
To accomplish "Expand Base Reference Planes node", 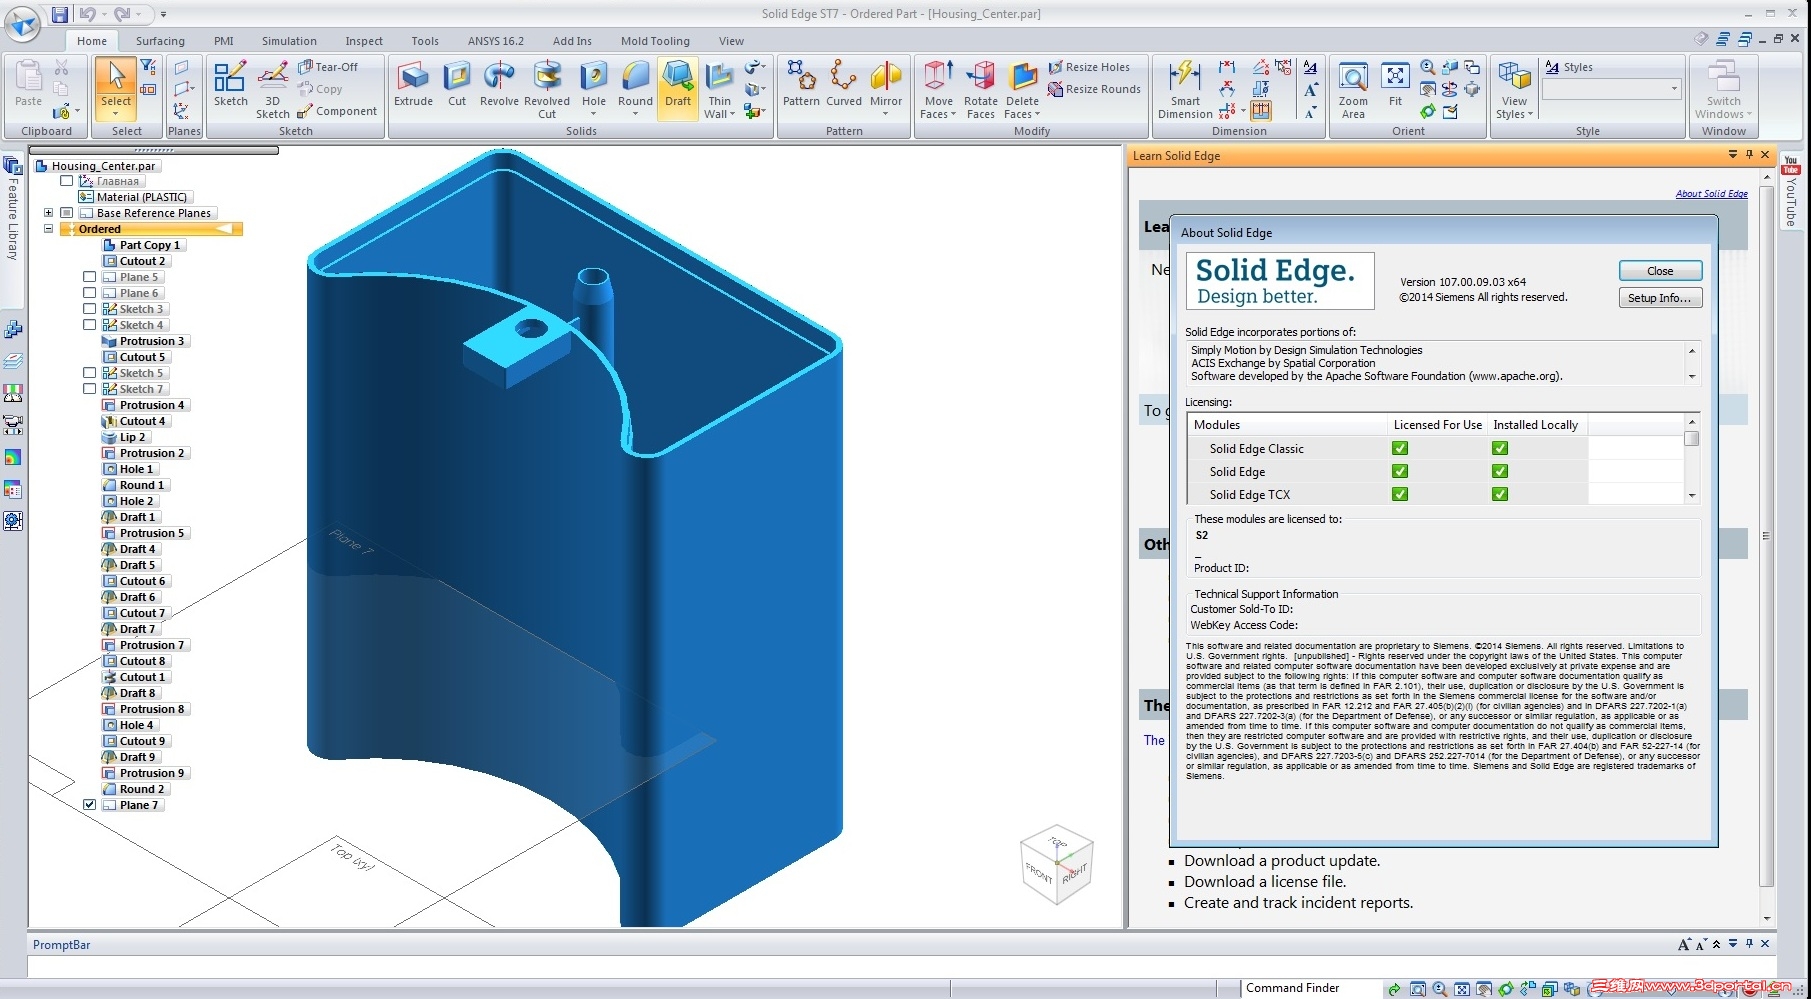I will coord(48,213).
